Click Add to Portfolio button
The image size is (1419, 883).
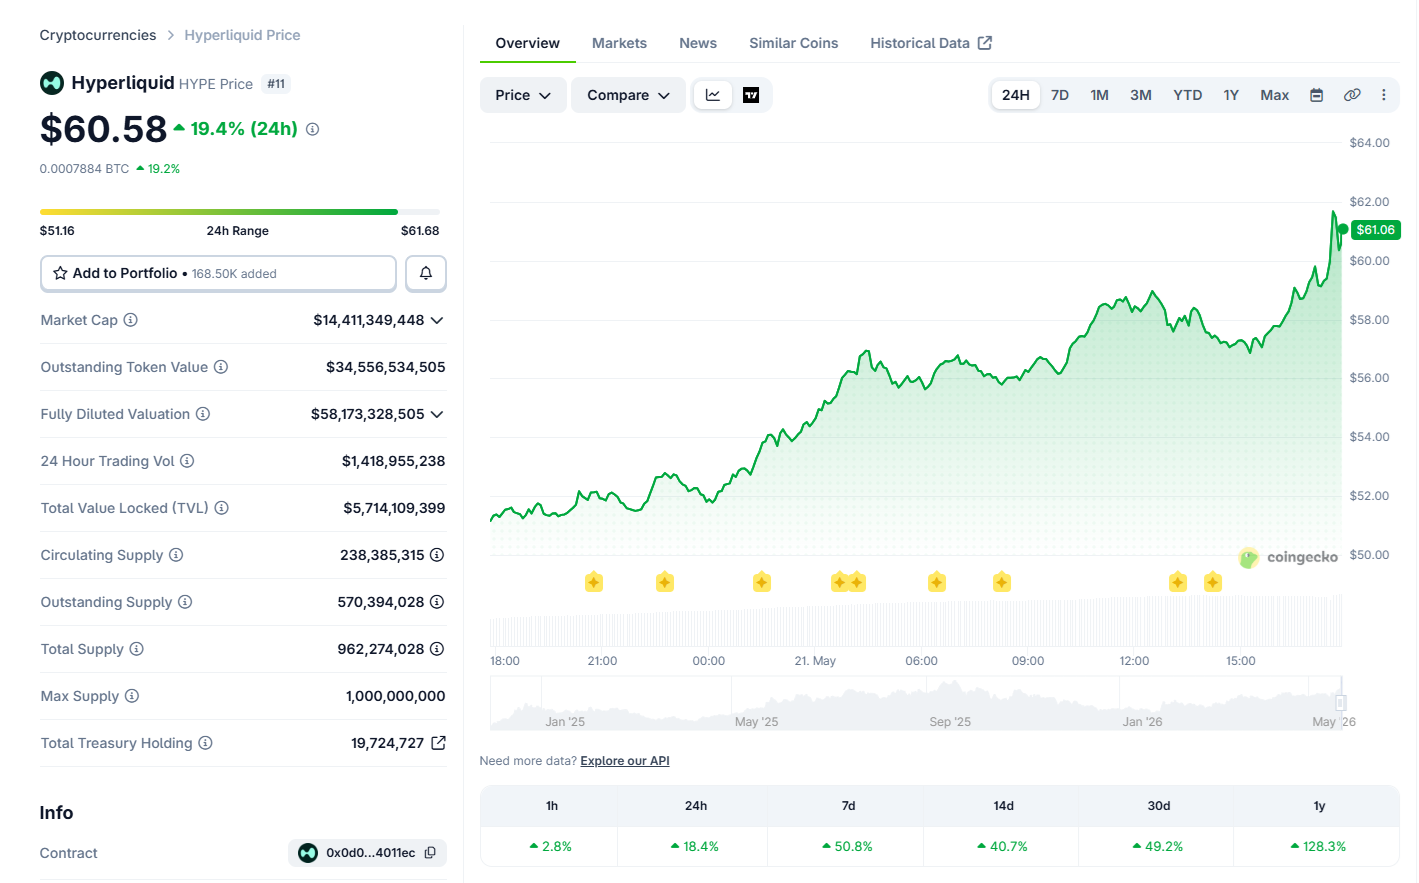[x=218, y=273]
